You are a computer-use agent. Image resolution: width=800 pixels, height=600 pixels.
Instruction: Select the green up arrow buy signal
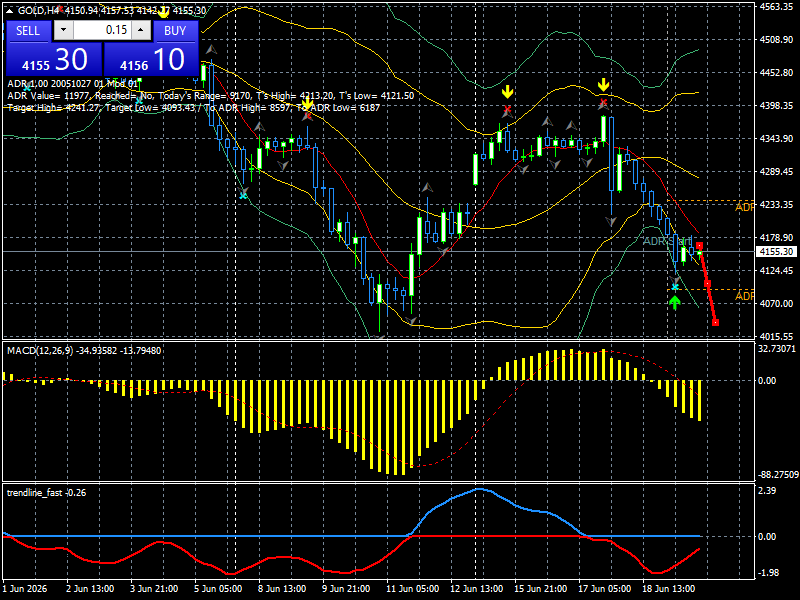tap(675, 303)
